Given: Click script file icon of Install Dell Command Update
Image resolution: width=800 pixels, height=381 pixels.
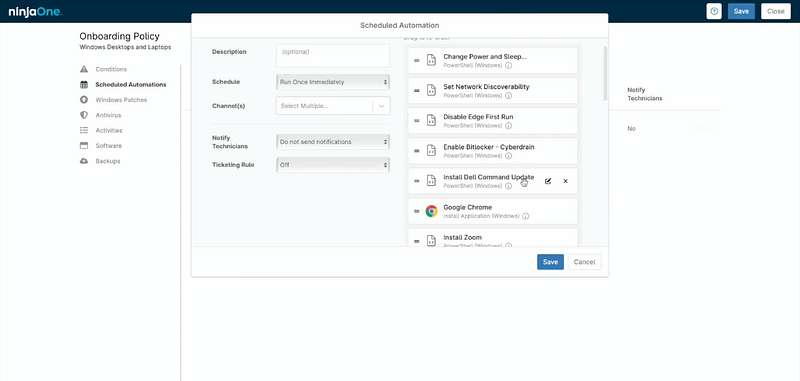Looking at the screenshot, I should pyautogui.click(x=431, y=181).
